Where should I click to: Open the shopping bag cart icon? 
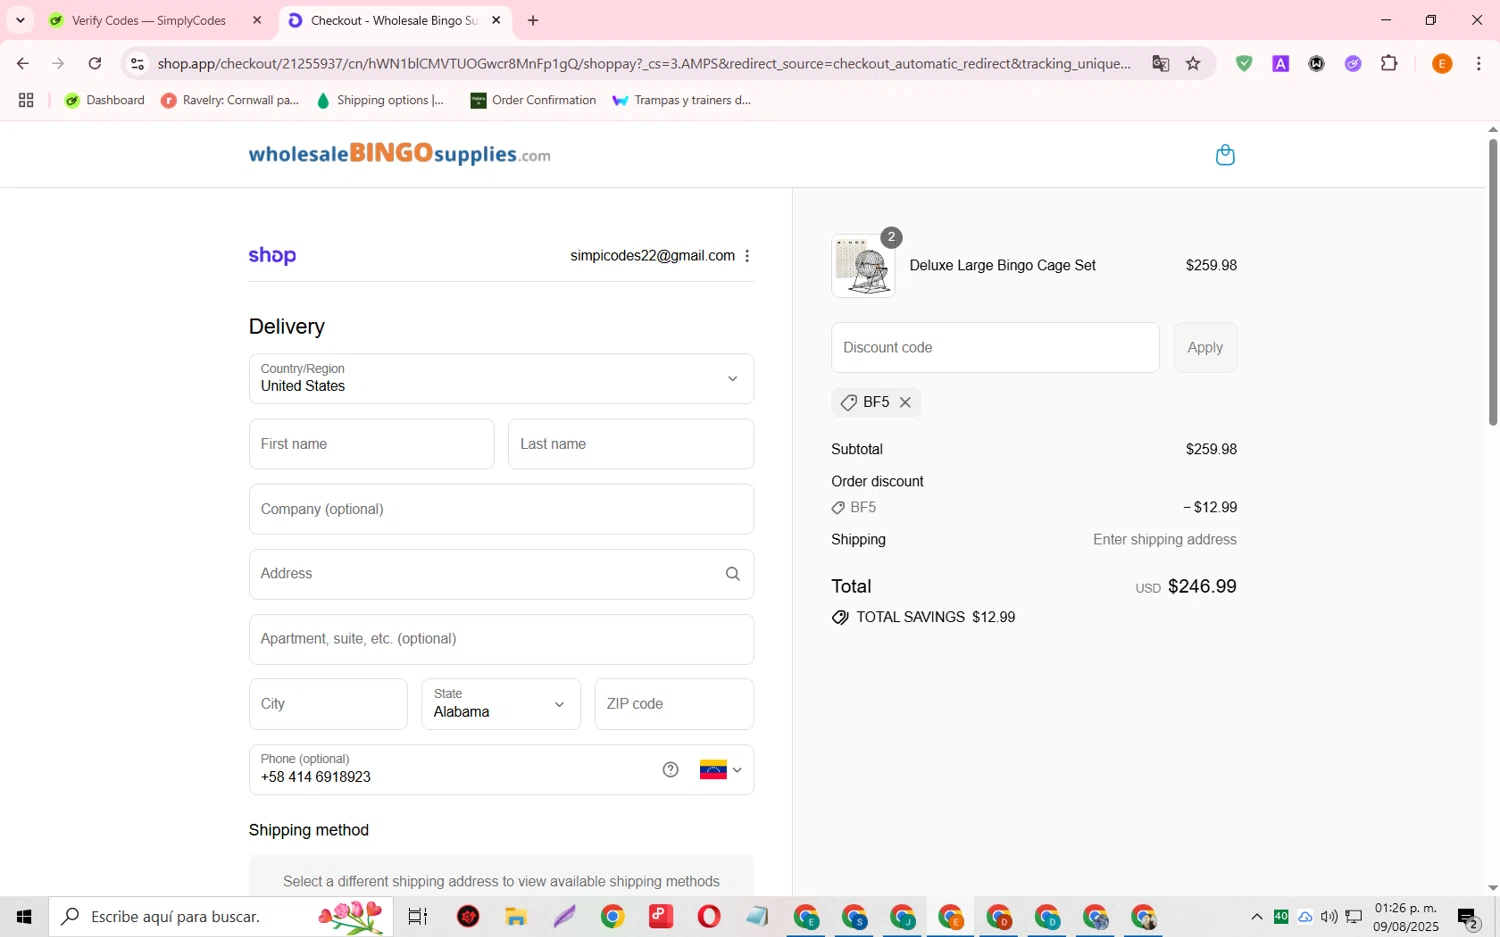[1225, 155]
